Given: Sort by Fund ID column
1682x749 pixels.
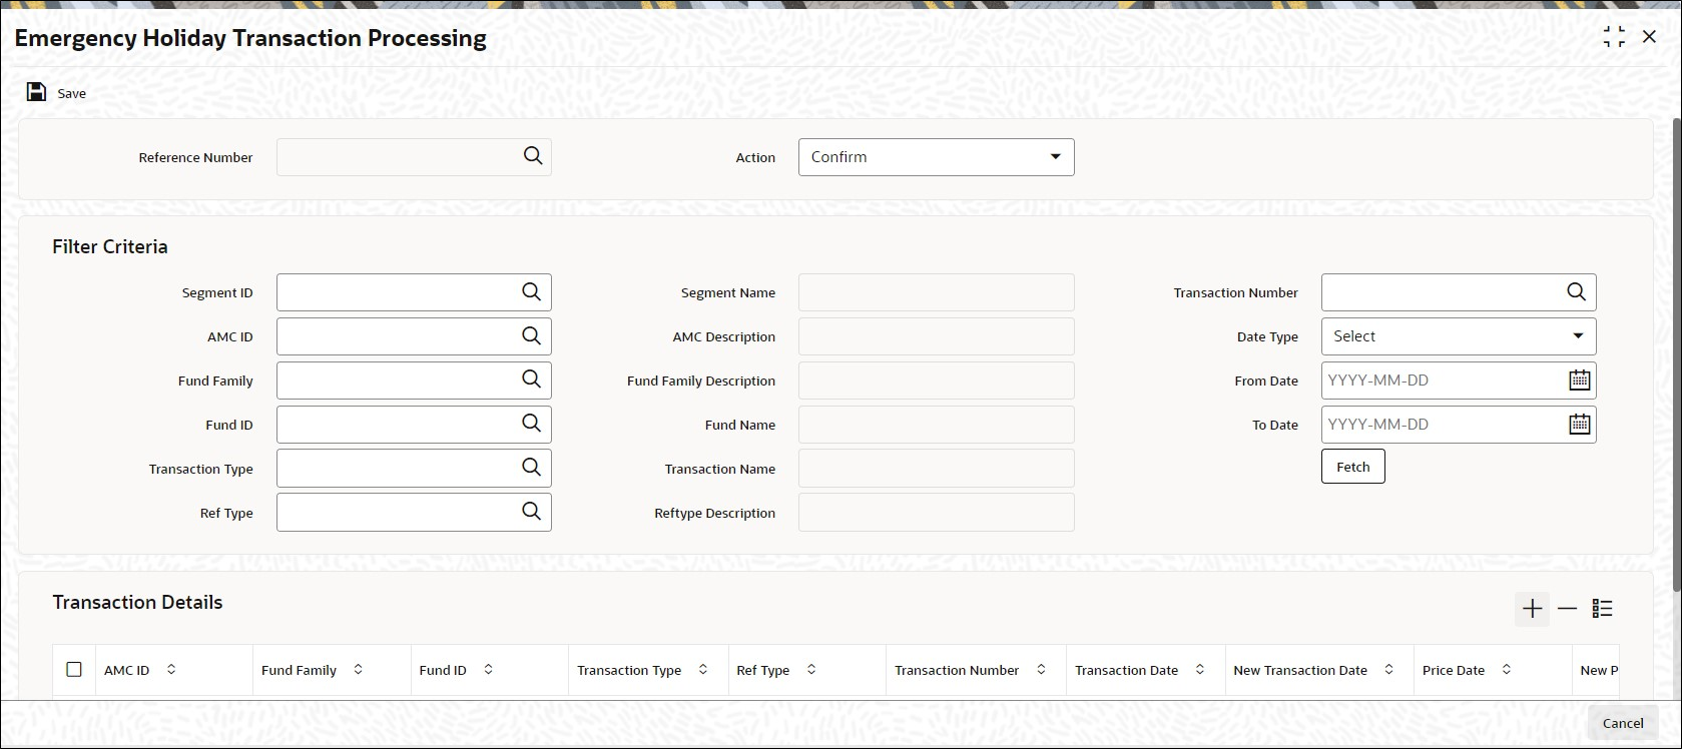Looking at the screenshot, I should [x=488, y=669].
